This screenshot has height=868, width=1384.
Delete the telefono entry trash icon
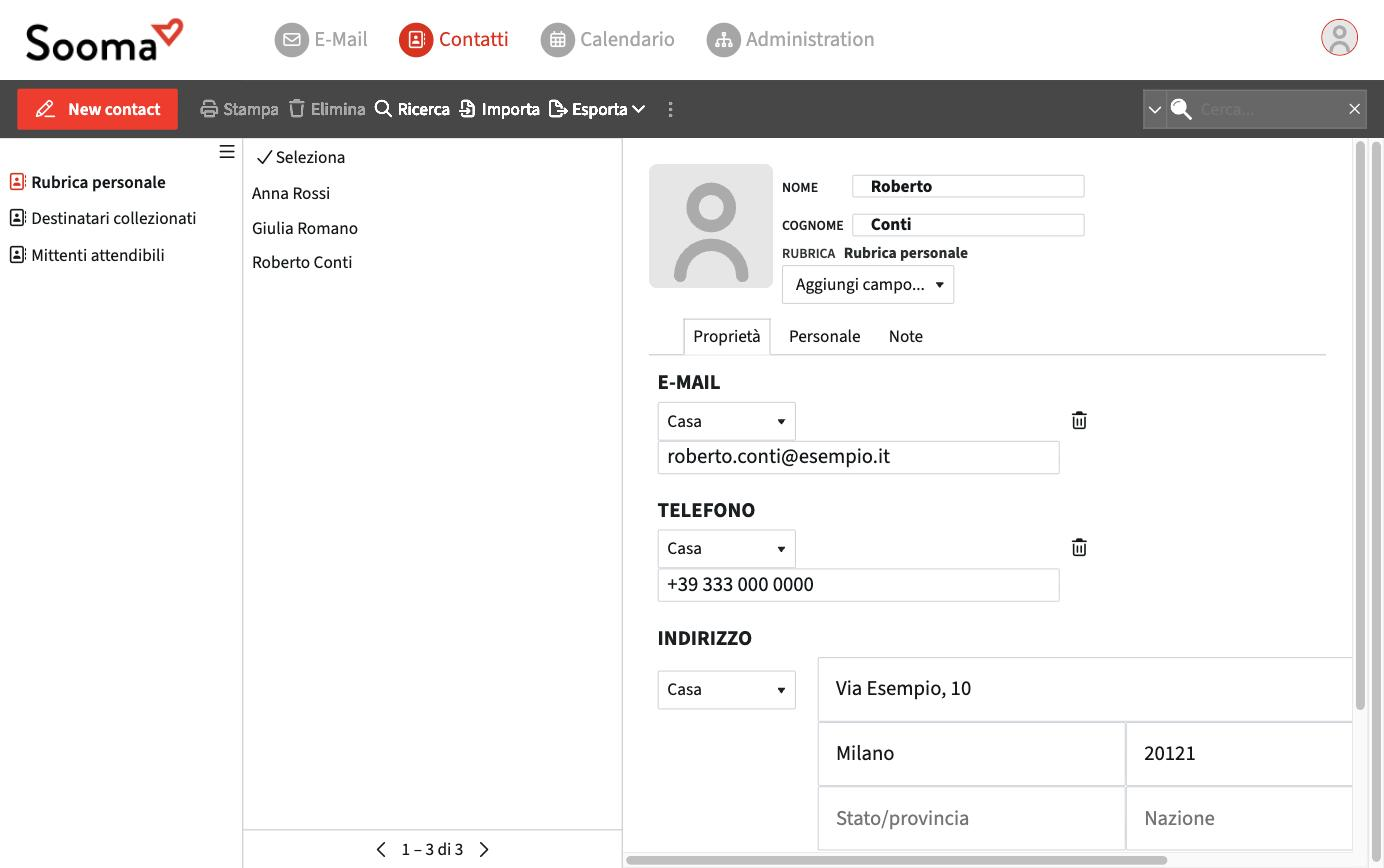1079,547
